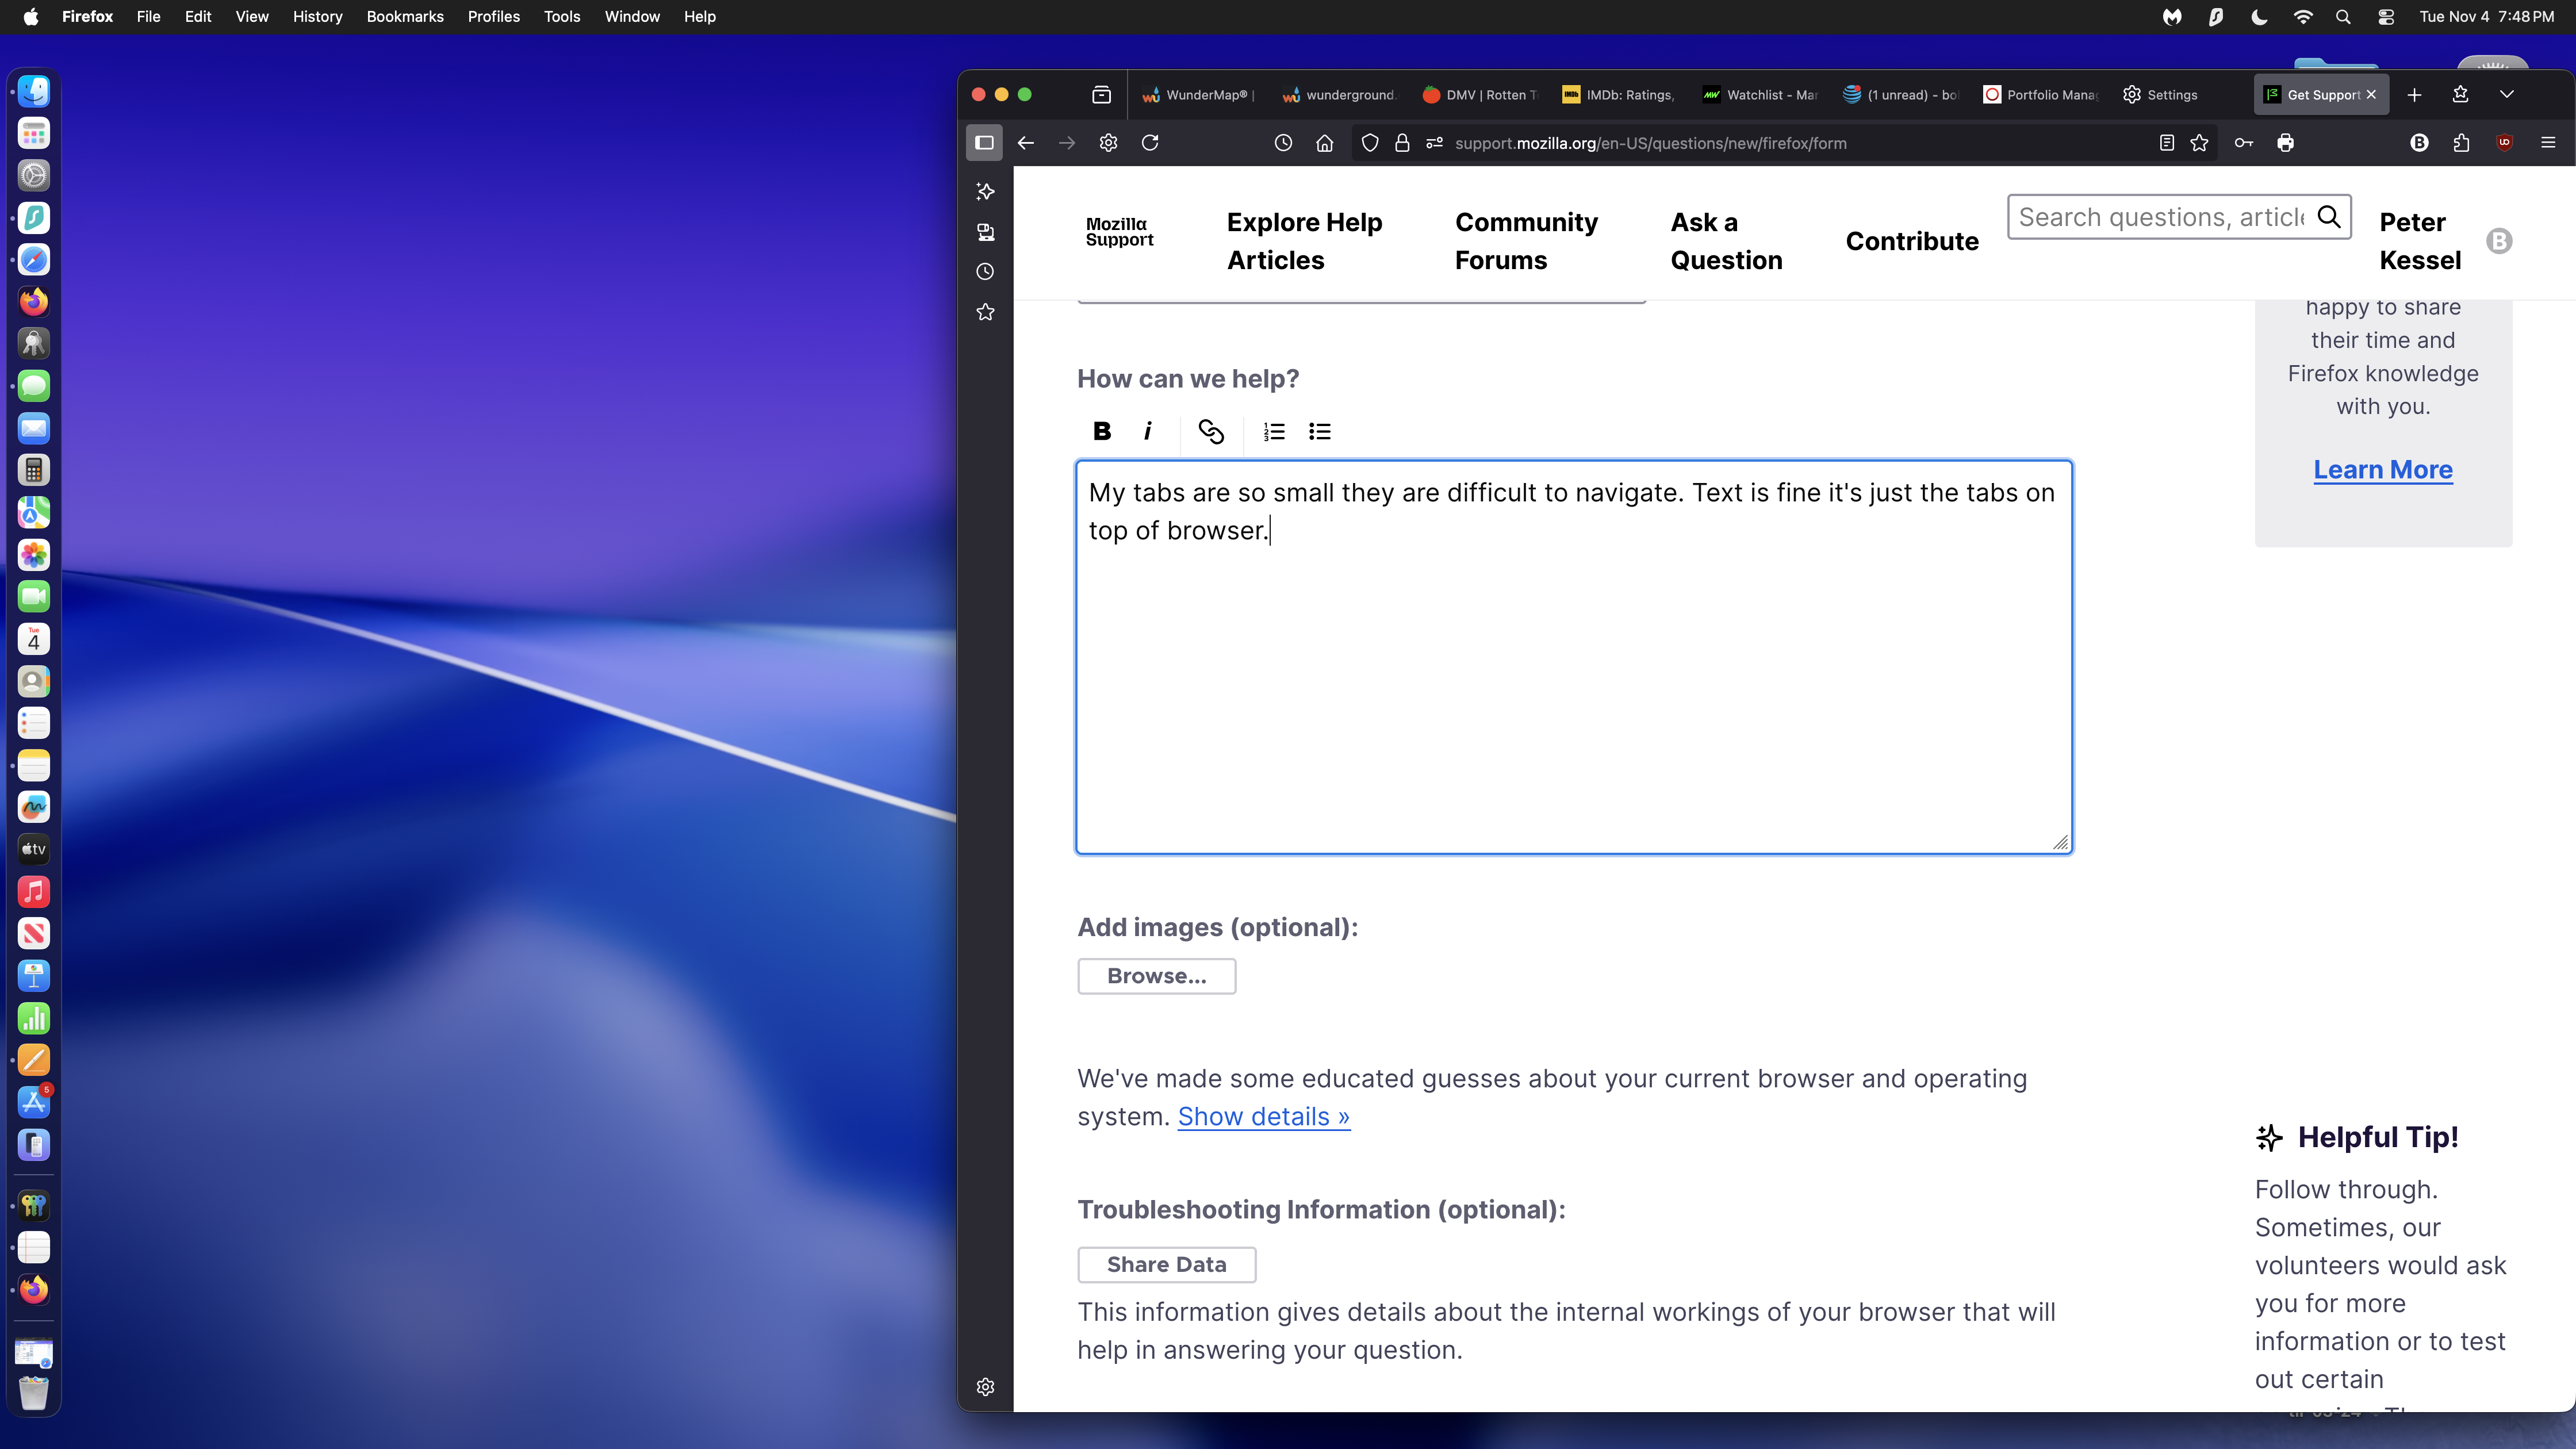Apply italic formatting in the question editor
This screenshot has height=1449, width=2576.
click(x=1147, y=431)
